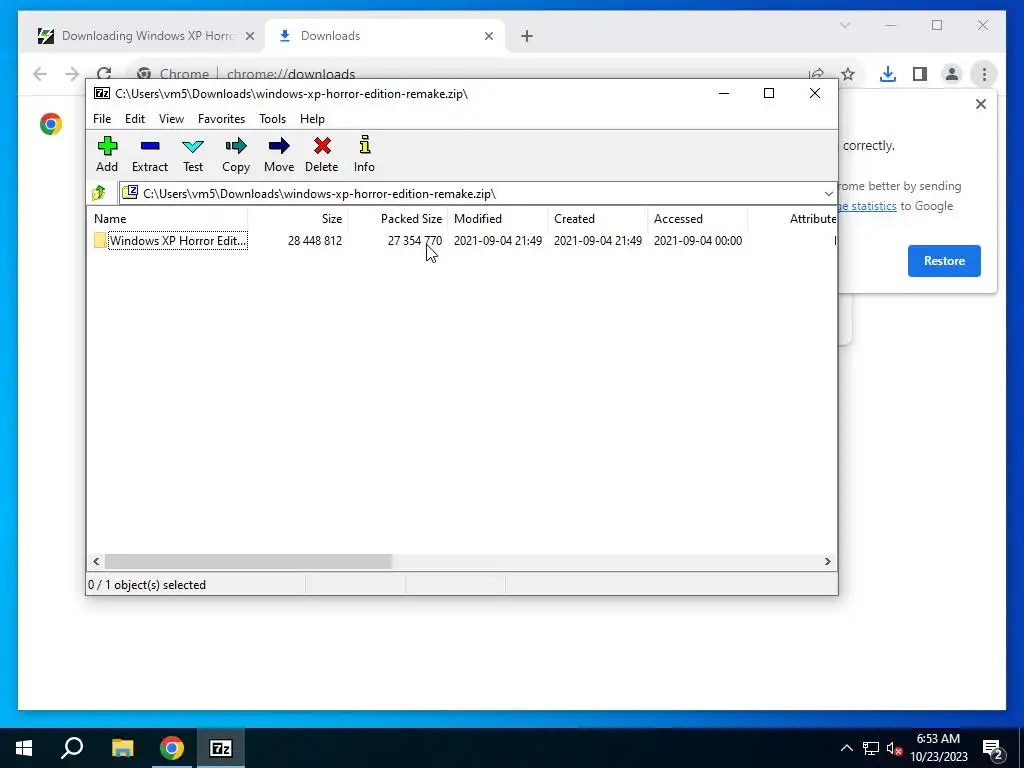Click the Chrome logo on Downloads page

click(50, 124)
